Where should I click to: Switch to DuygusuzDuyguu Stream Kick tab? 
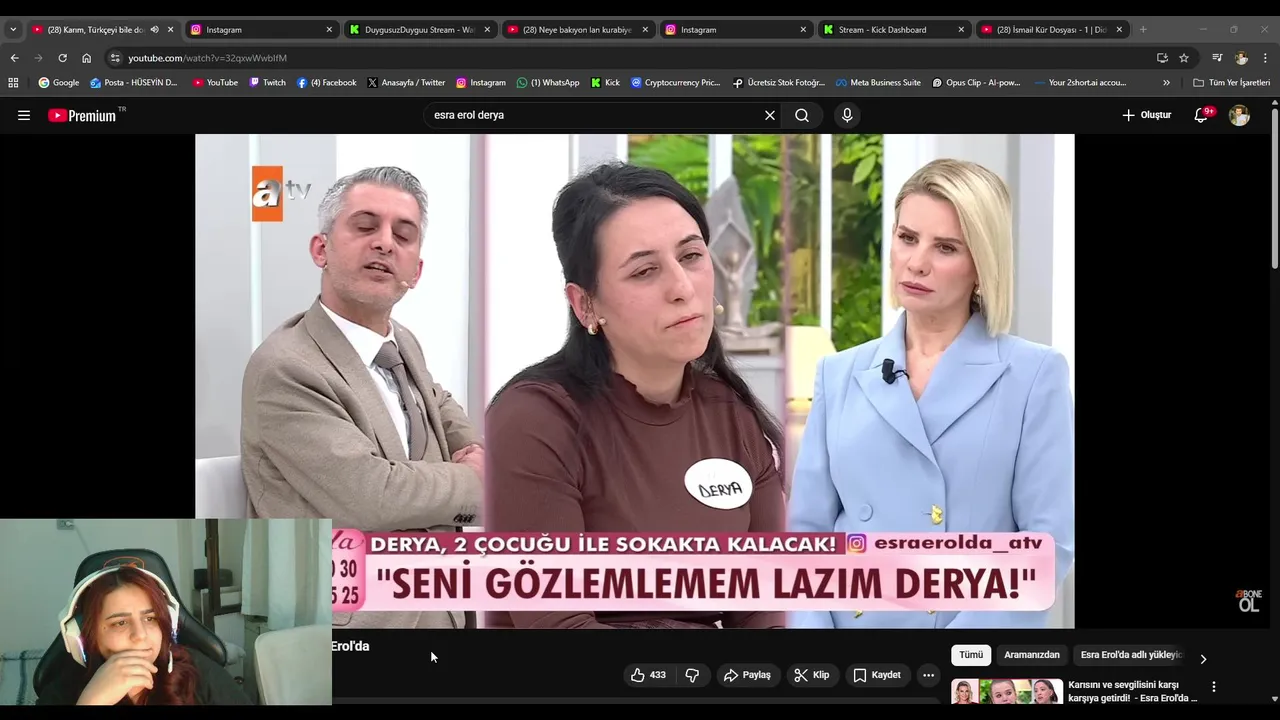(419, 30)
